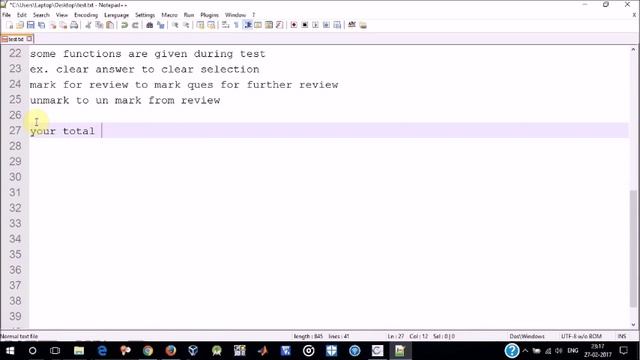This screenshot has width=640, height=360.
Task: Open File Explorer from the taskbar
Action: point(79,351)
